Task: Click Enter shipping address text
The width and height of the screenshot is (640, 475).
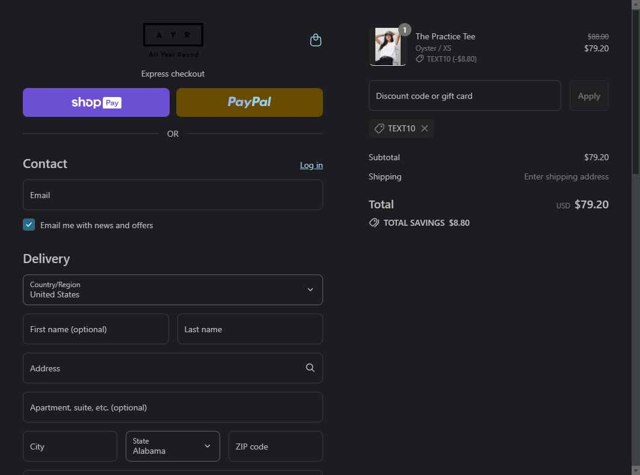Action: click(566, 177)
